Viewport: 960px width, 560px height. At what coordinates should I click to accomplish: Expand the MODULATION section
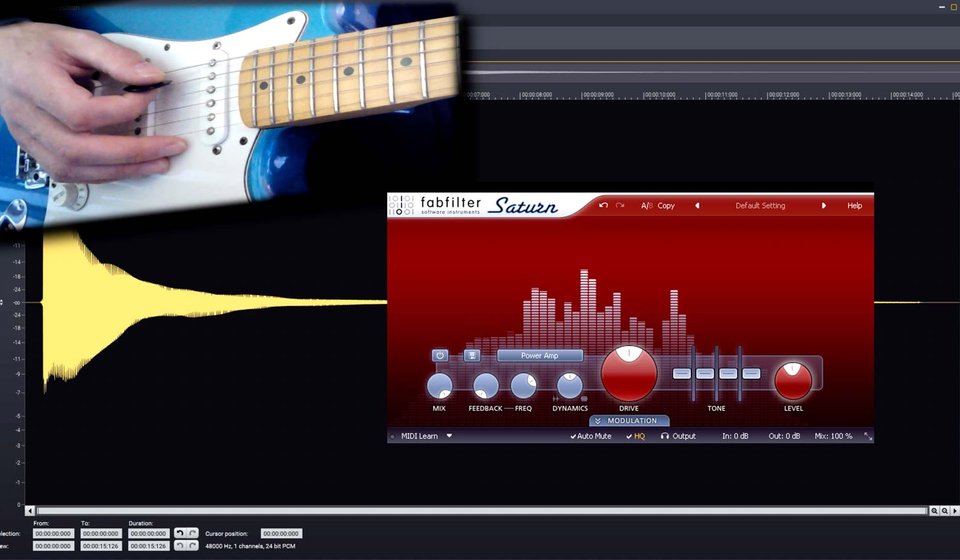pyautogui.click(x=629, y=421)
